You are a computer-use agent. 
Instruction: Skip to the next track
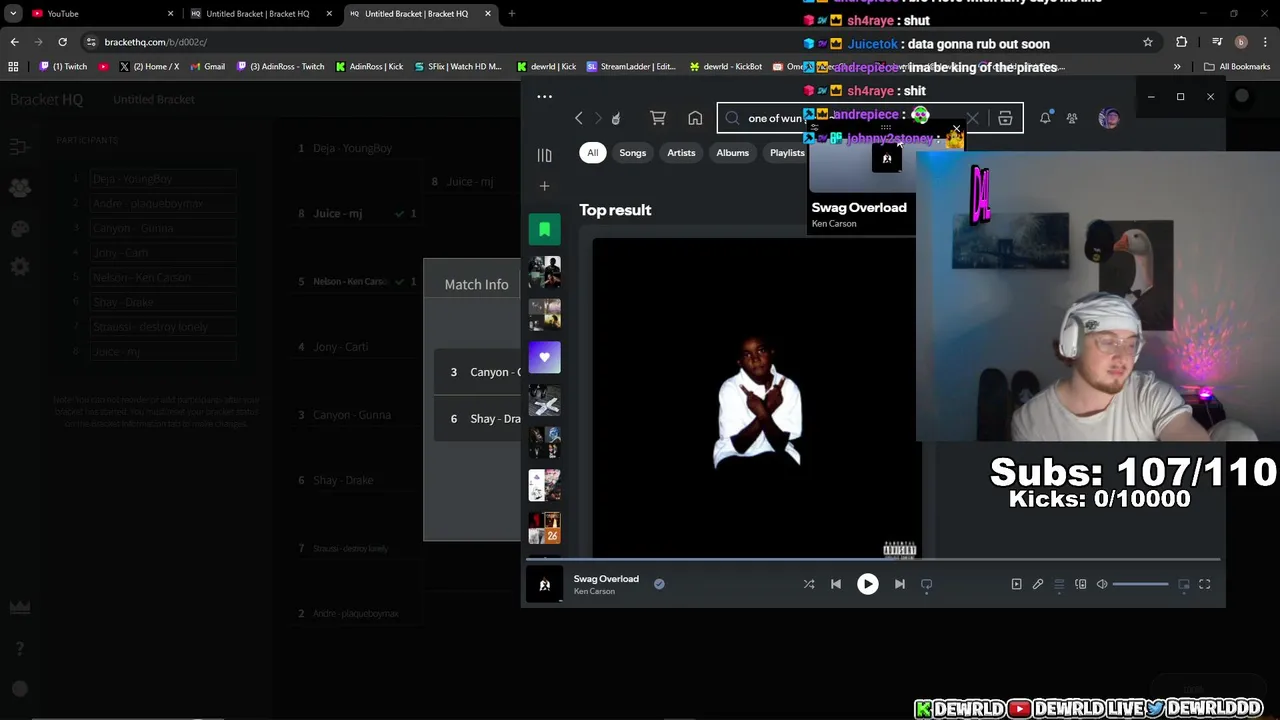tap(899, 584)
